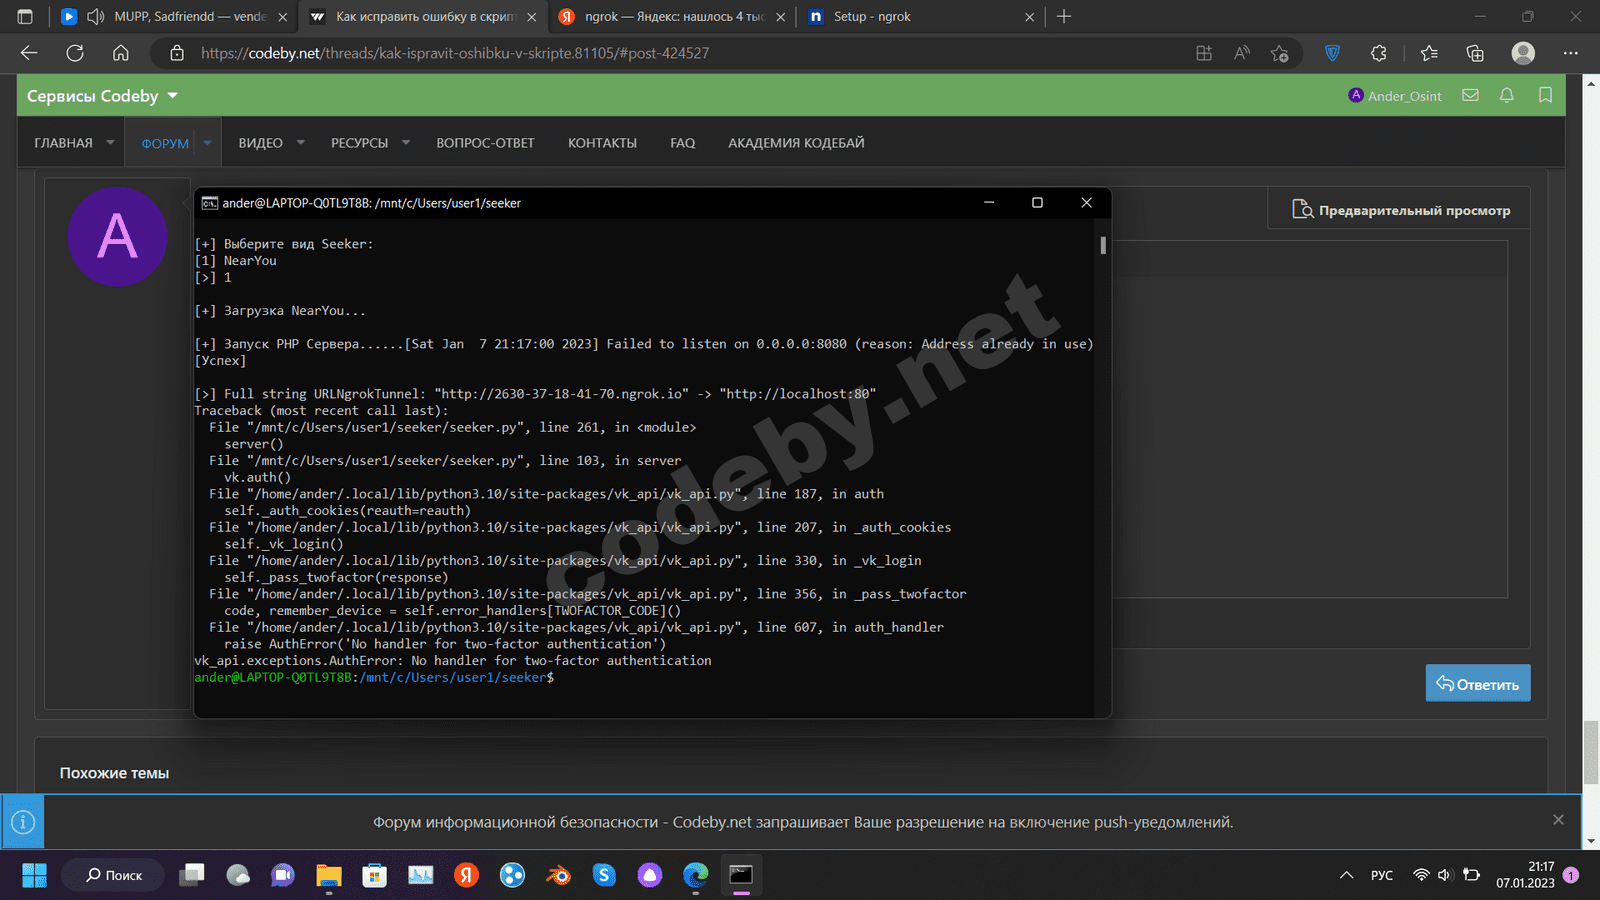This screenshot has width=1600, height=900.
Task: Open the Windows Start menu
Action: [34, 875]
